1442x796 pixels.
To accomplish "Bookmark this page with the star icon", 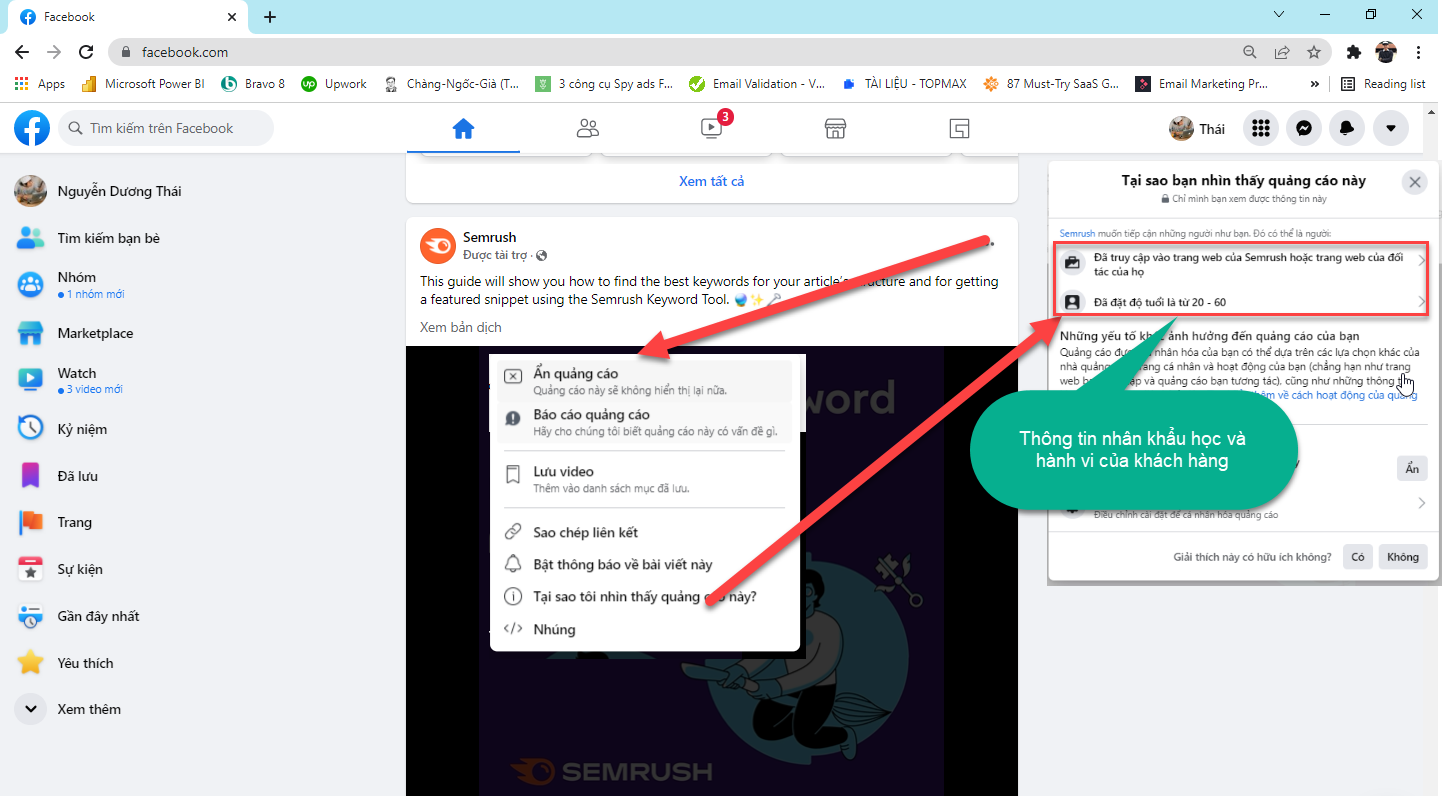I will click(x=1314, y=52).
